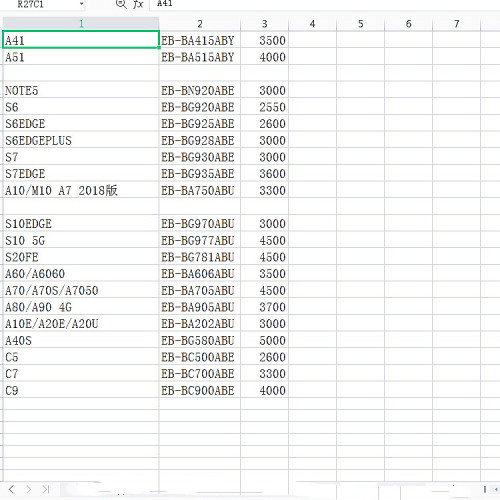Select column 4 header
Image resolution: width=500 pixels, height=500 pixels.
[x=312, y=24]
